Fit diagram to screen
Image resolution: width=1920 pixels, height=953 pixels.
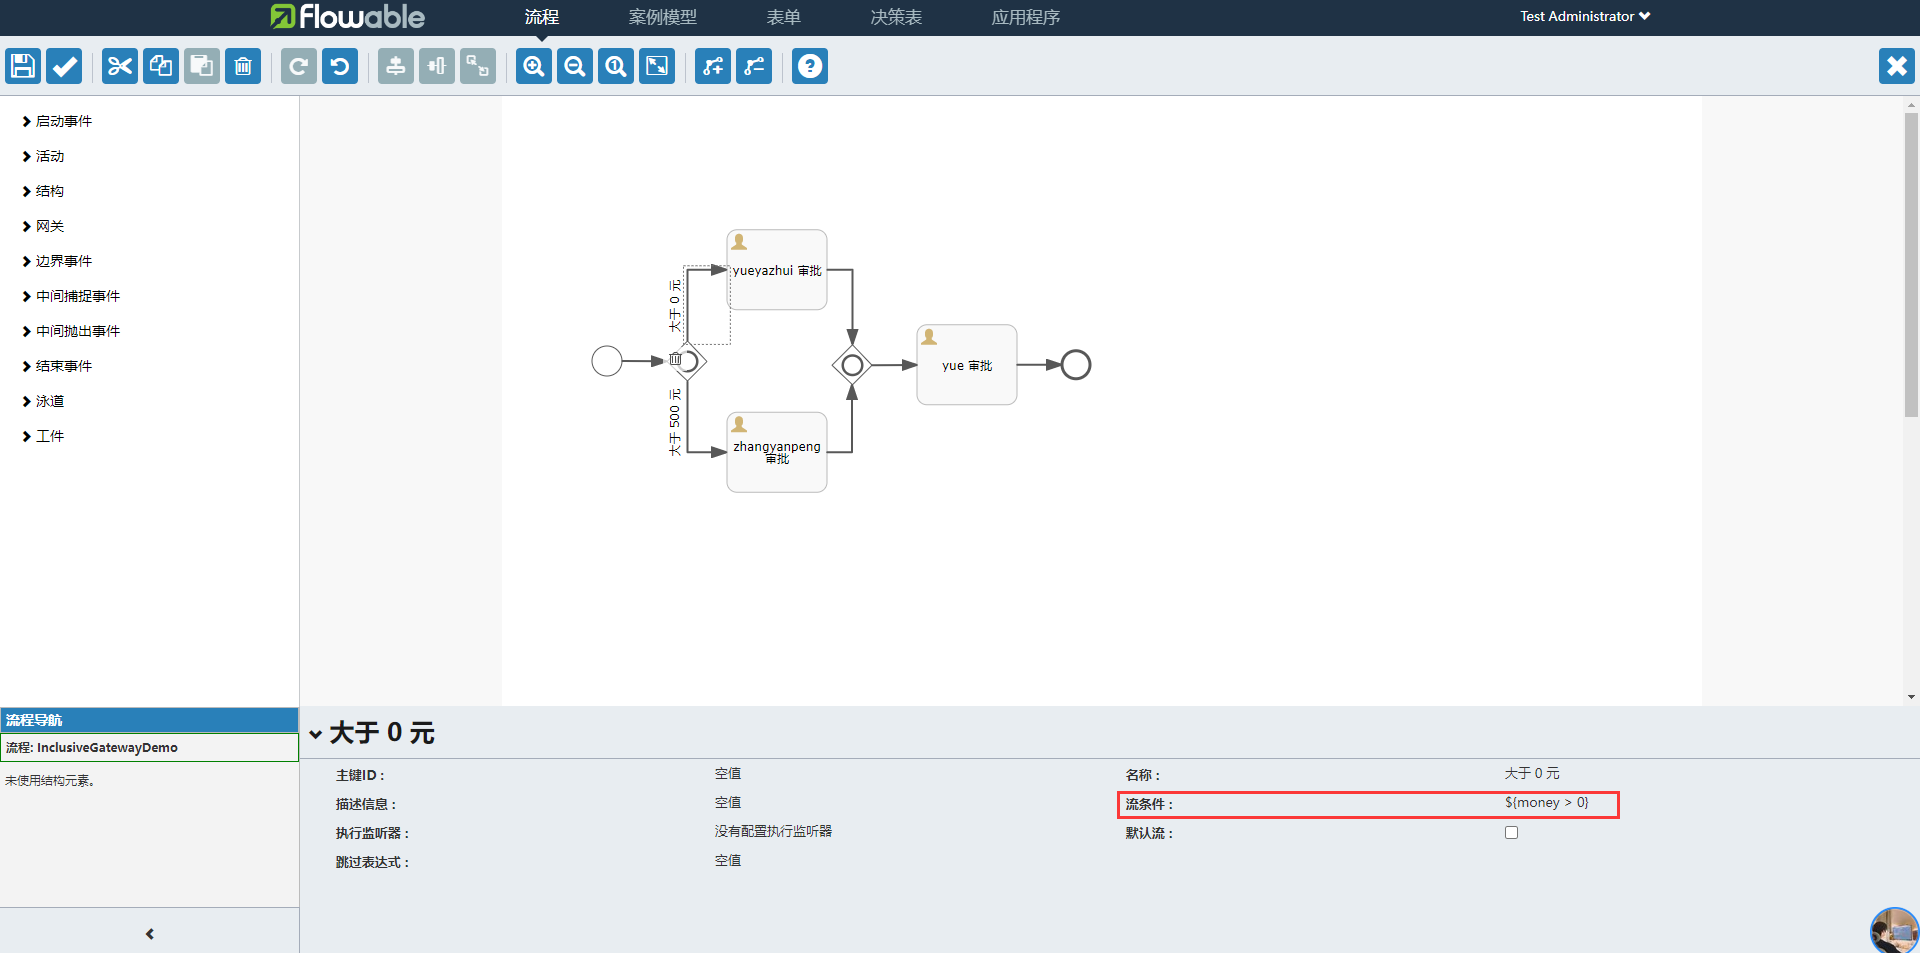coord(657,67)
